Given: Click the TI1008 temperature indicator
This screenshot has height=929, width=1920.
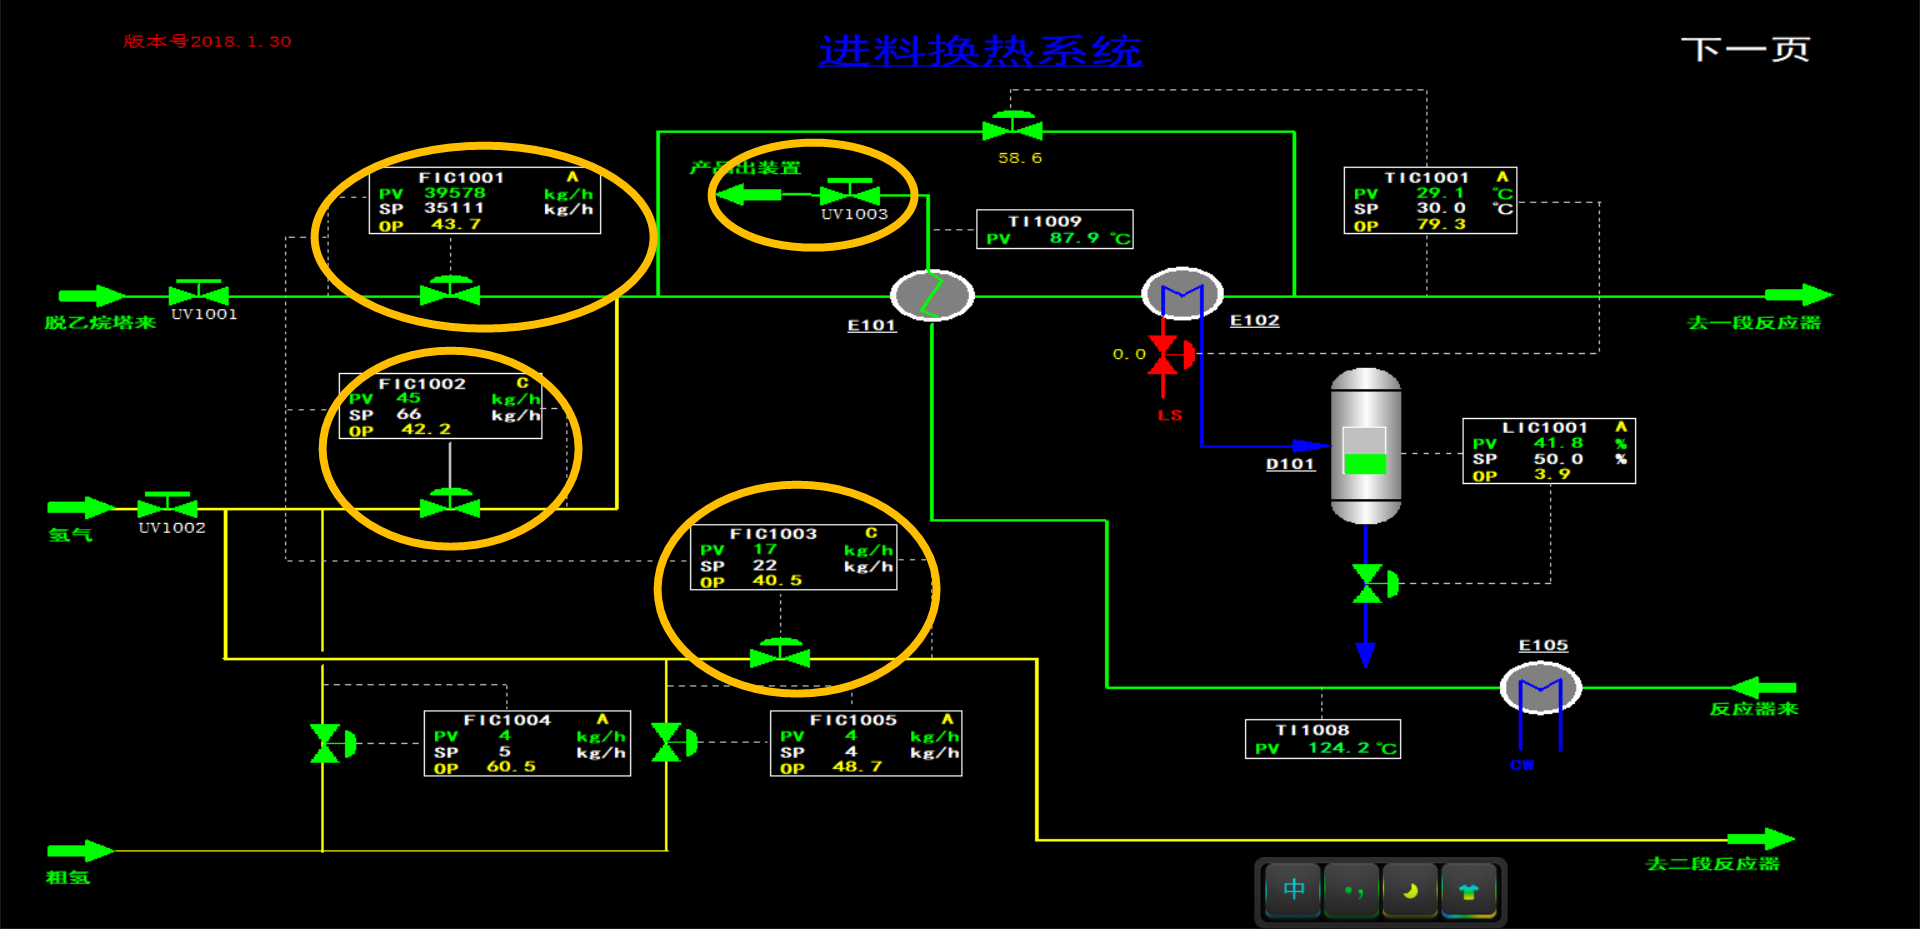Looking at the screenshot, I should coord(1323,739).
